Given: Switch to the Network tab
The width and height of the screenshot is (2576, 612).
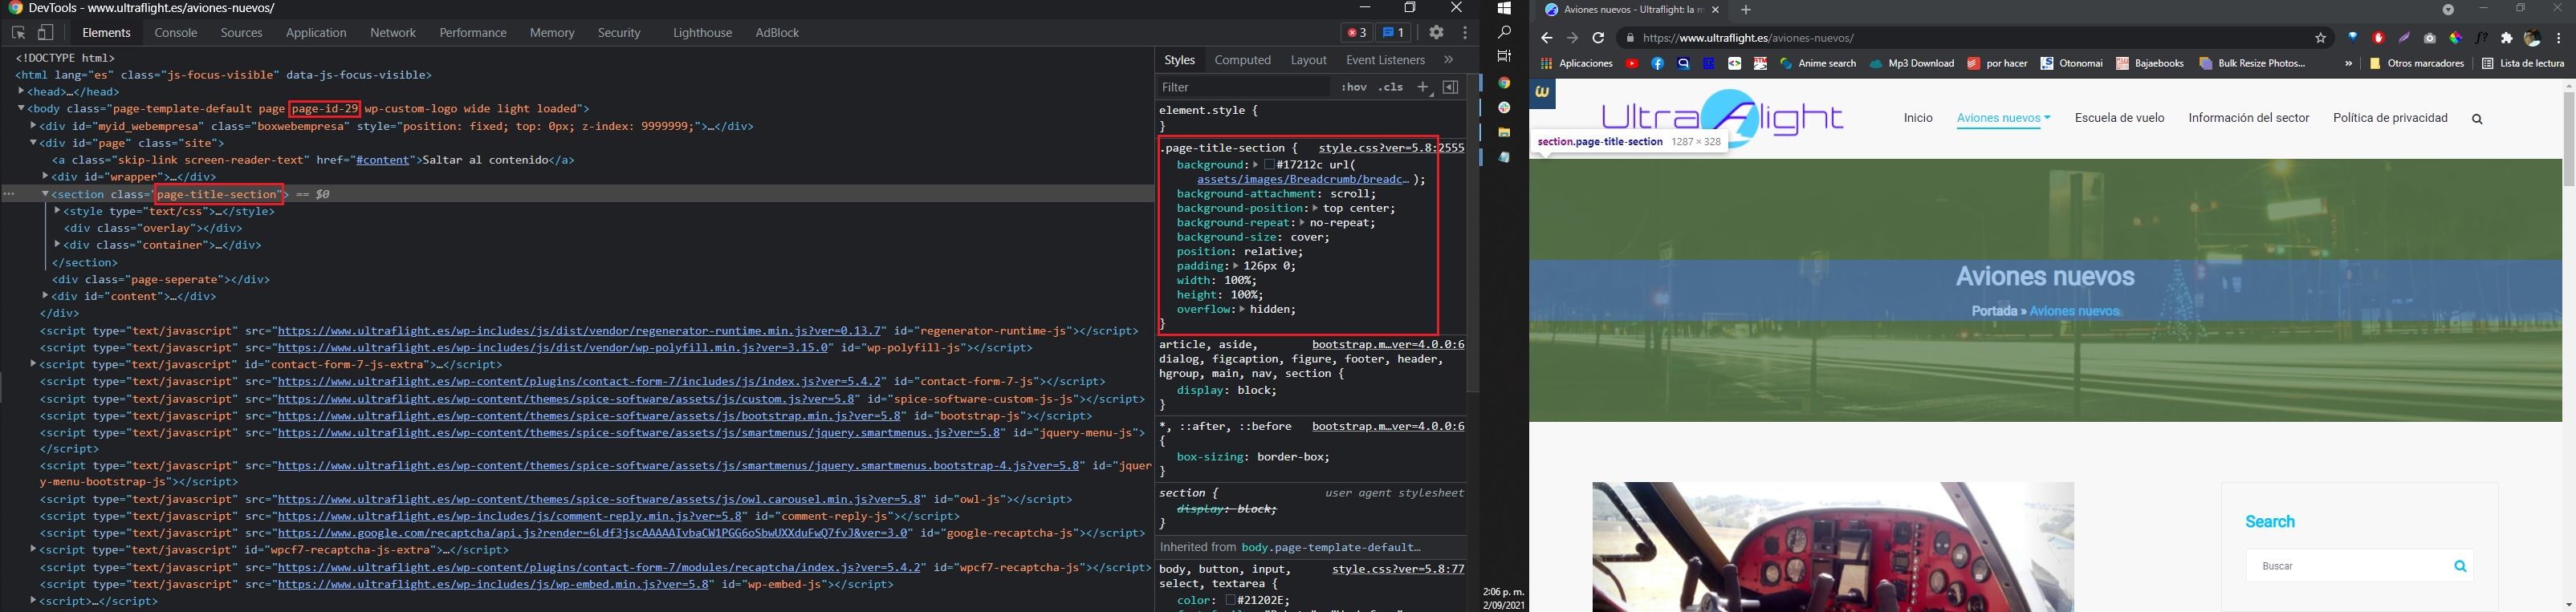Looking at the screenshot, I should coord(393,33).
